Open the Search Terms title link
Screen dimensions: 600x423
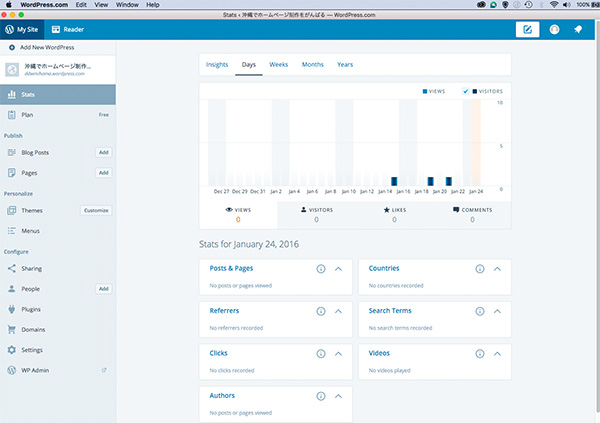click(x=390, y=310)
